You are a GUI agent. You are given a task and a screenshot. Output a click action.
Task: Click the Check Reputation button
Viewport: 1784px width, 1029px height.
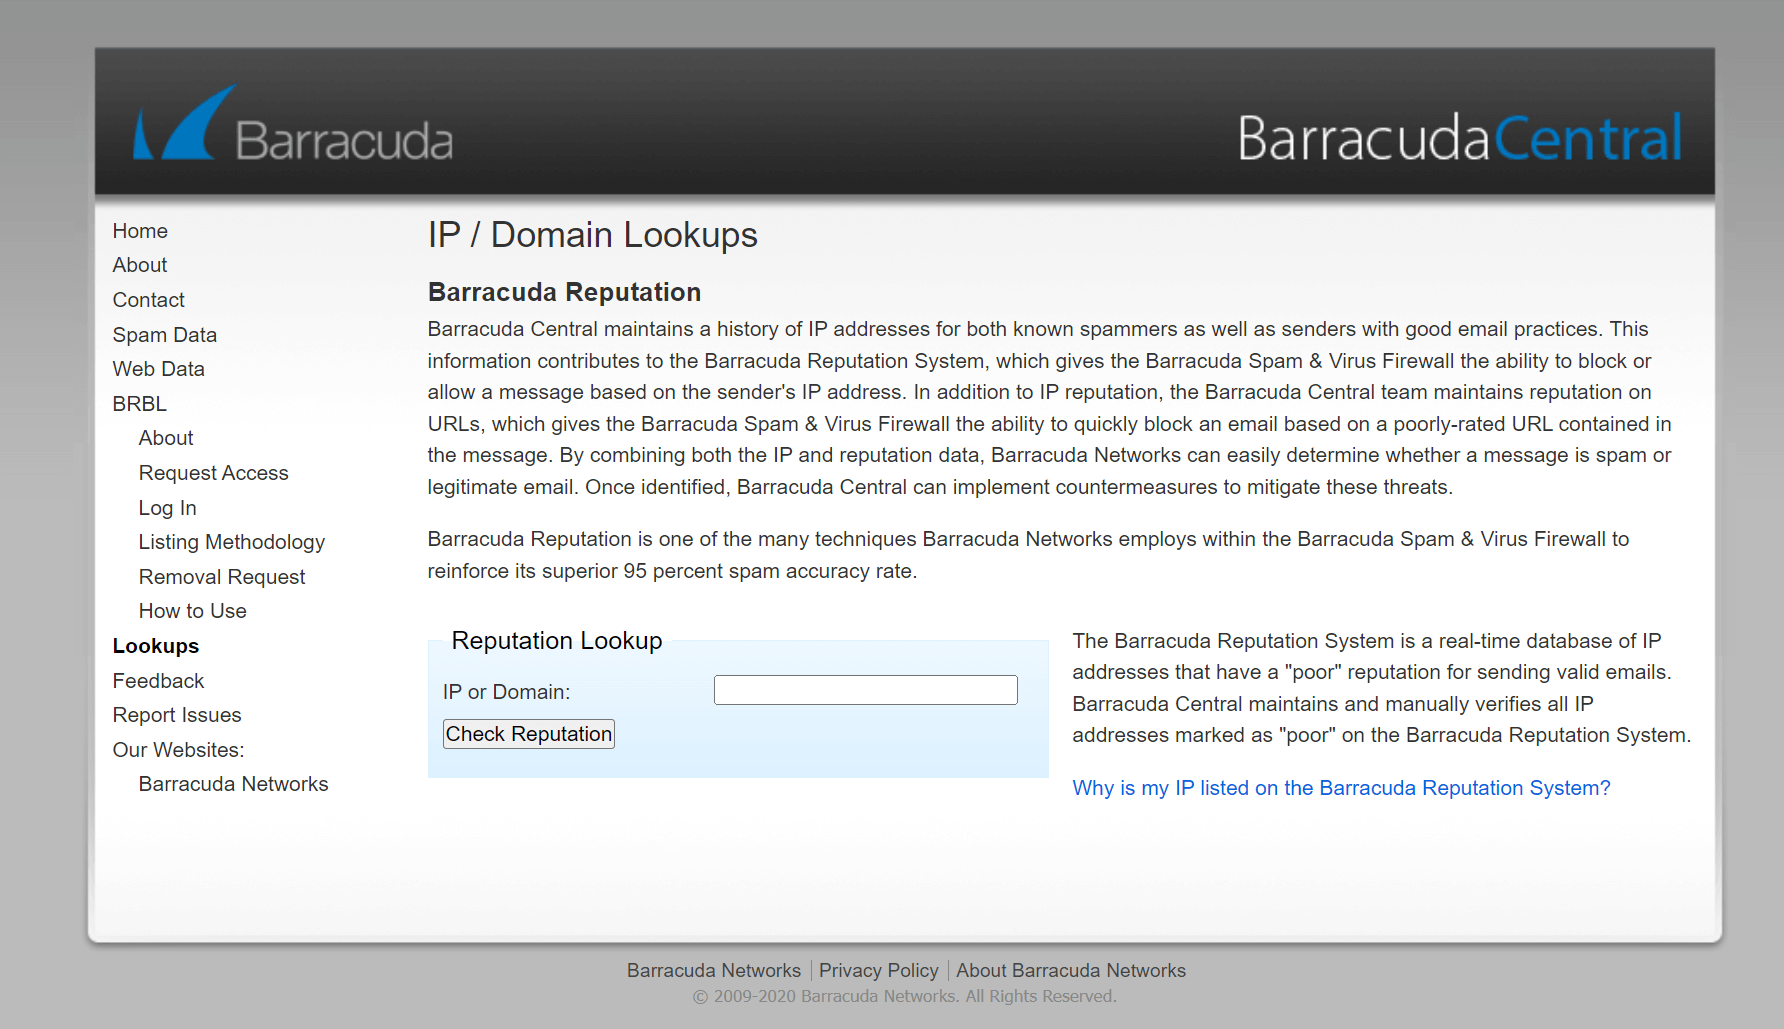529,734
